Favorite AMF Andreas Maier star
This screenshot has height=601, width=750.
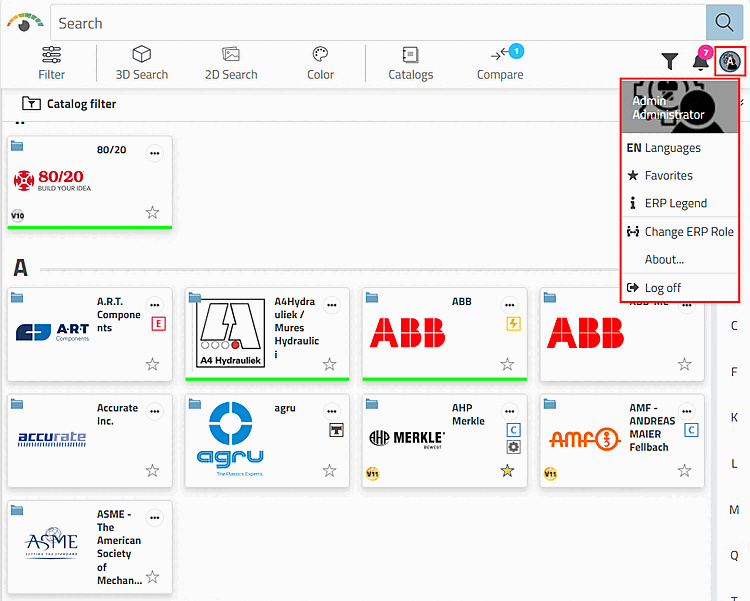point(684,471)
